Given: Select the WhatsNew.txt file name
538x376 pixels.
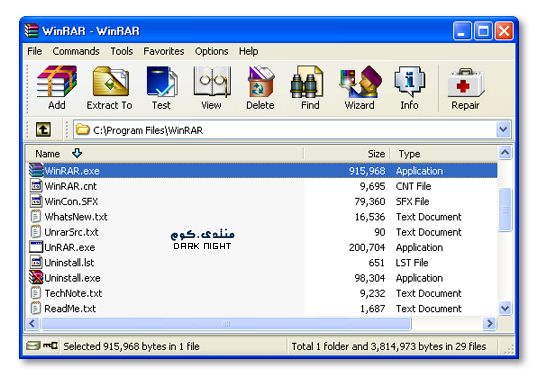Looking at the screenshot, I should (76, 216).
